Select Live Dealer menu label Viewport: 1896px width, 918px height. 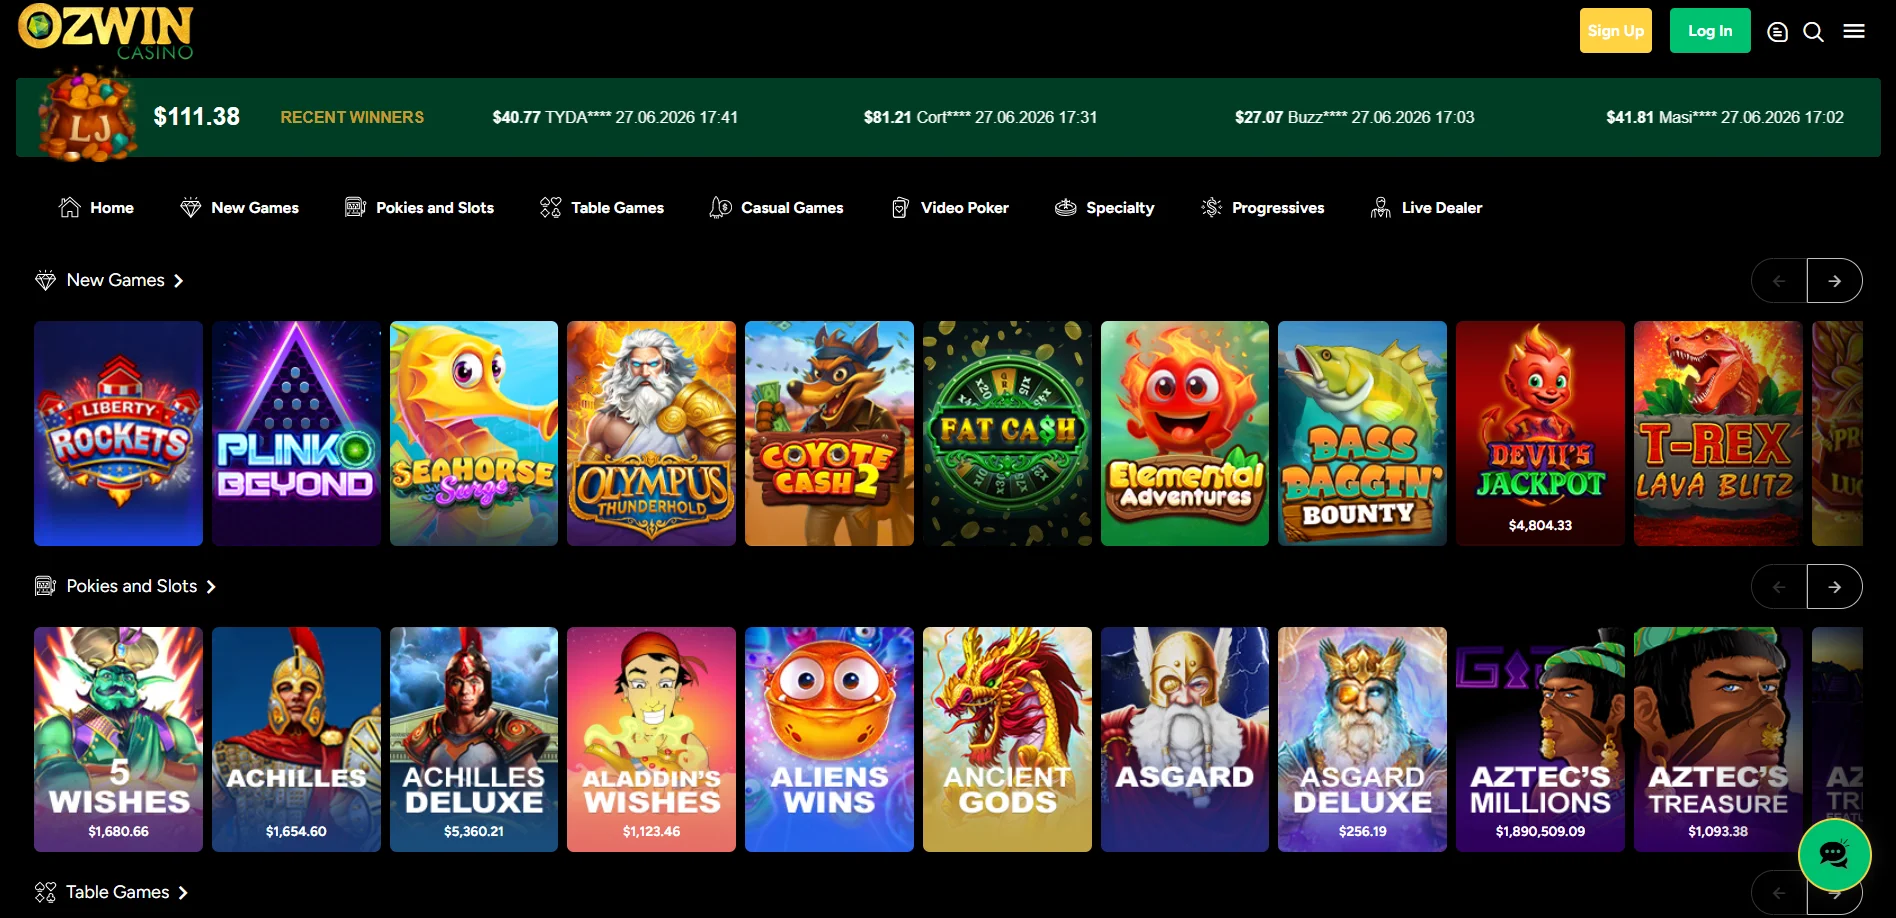tap(1442, 207)
